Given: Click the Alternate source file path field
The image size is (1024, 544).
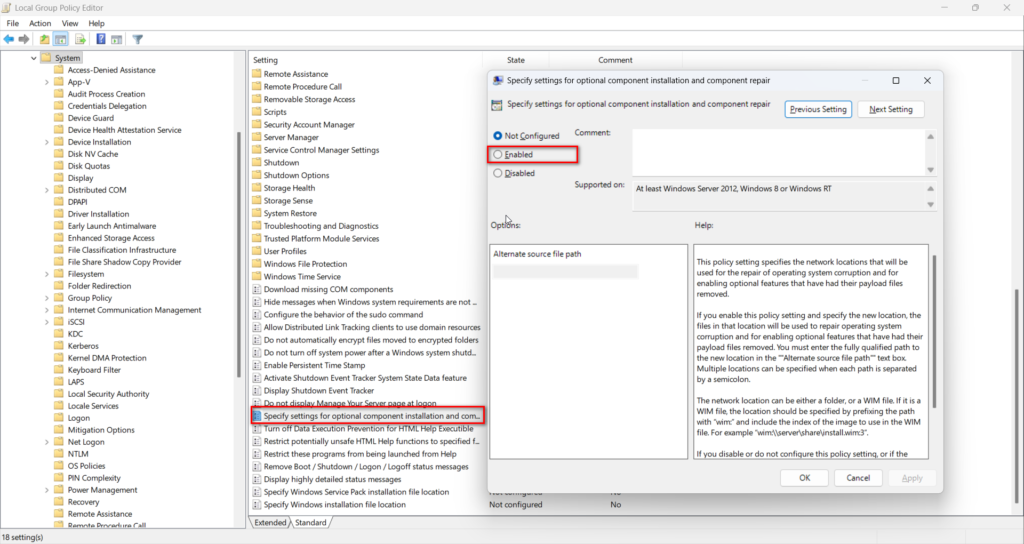Looking at the screenshot, I should point(566,272).
